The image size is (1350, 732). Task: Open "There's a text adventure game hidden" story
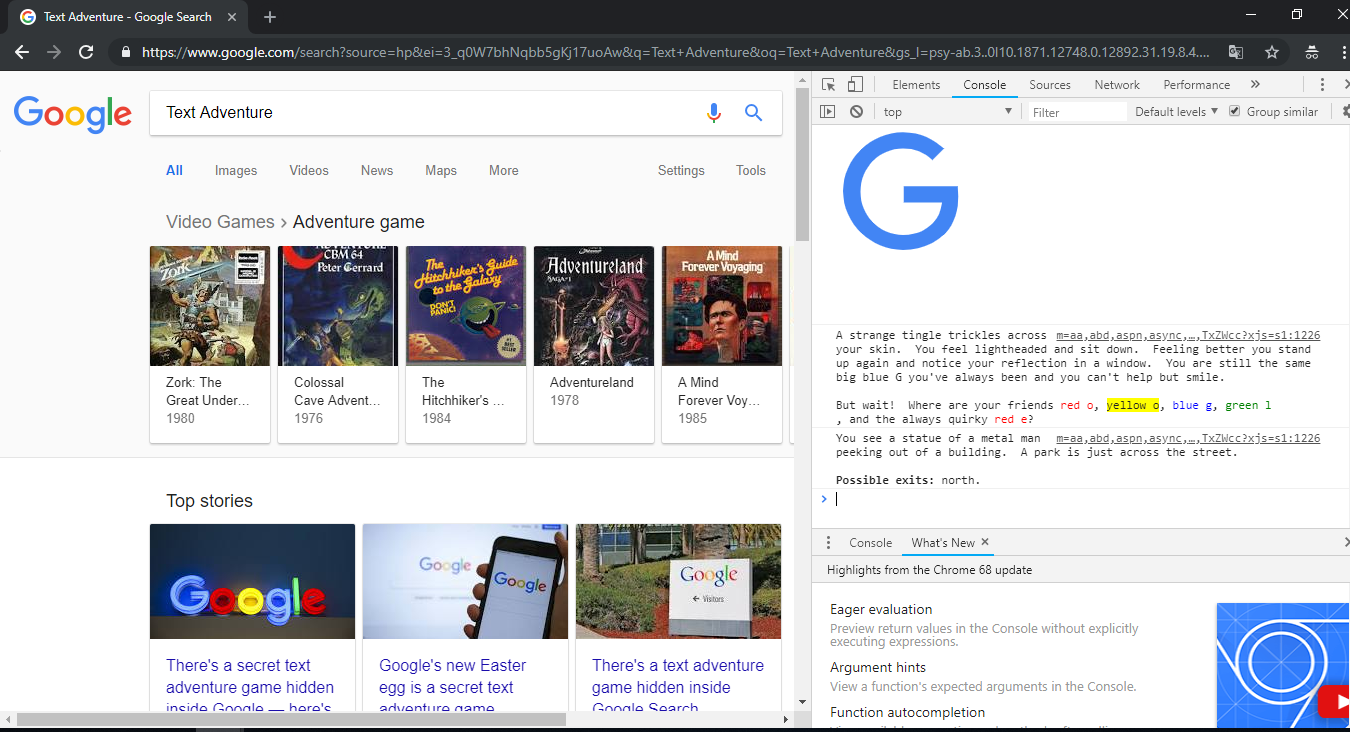pyautogui.click(x=678, y=688)
